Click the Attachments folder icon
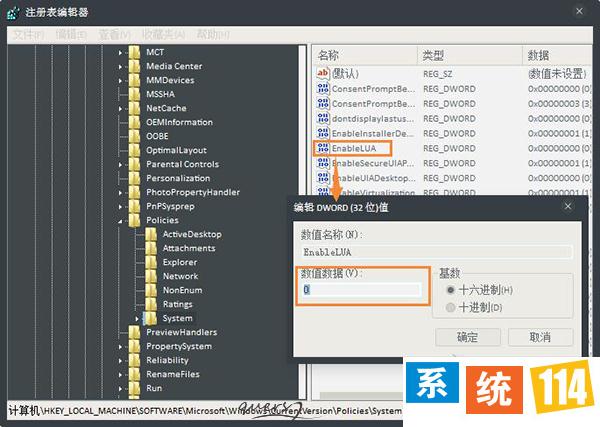 151,248
